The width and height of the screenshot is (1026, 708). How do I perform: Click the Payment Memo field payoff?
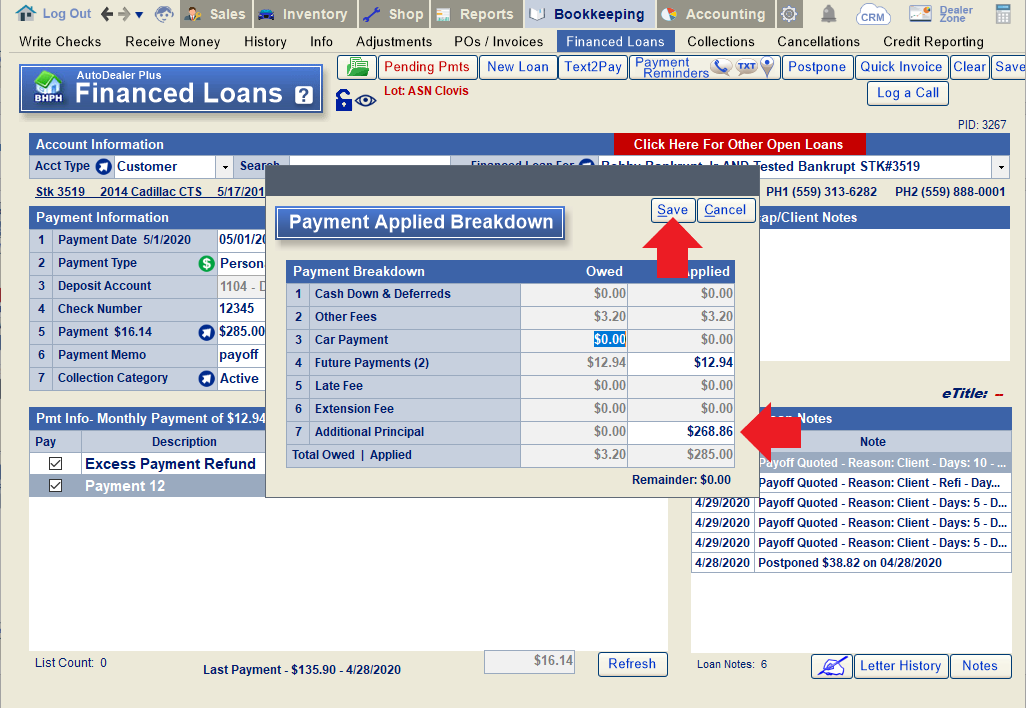(241, 355)
